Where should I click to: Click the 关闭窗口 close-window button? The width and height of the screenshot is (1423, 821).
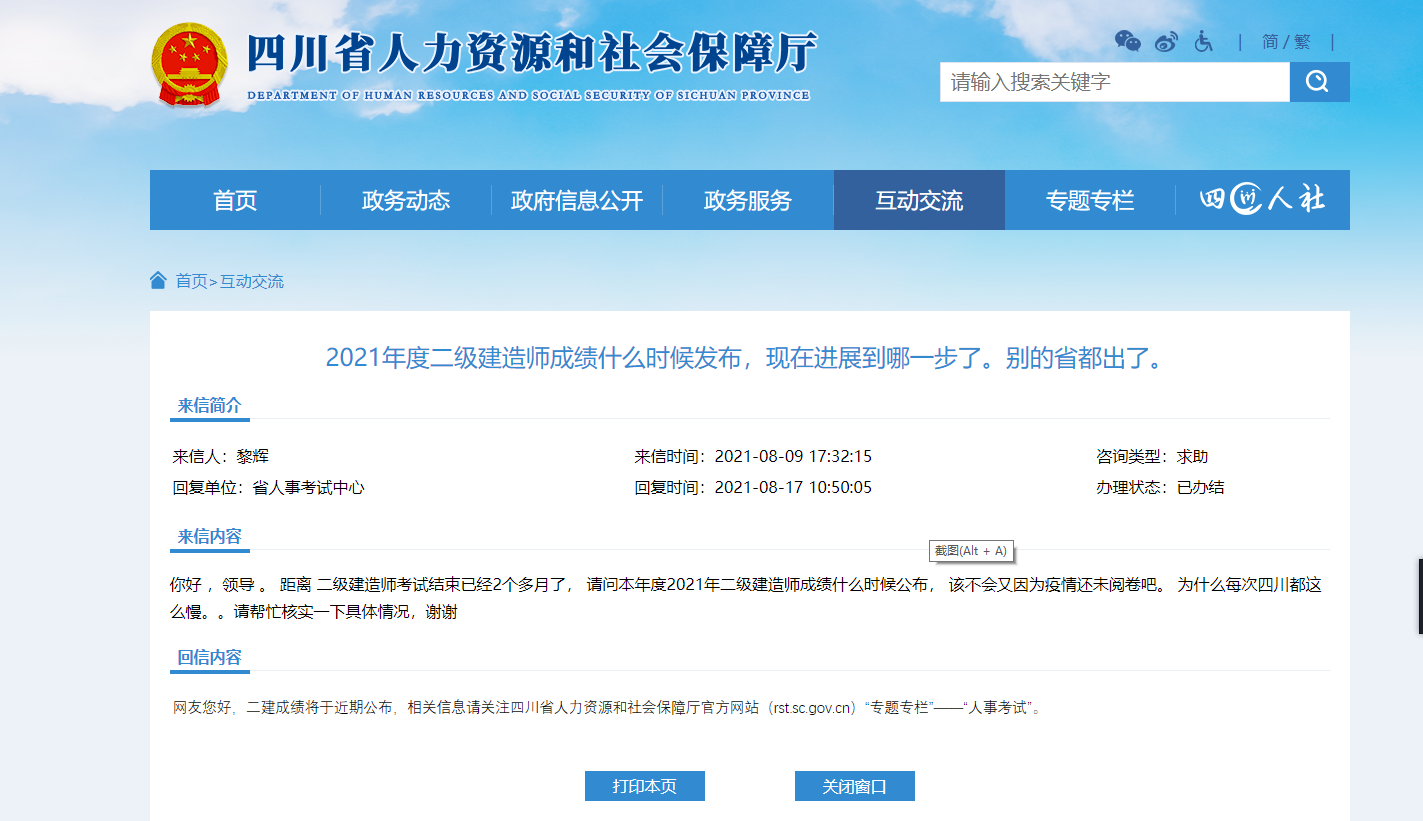click(854, 786)
